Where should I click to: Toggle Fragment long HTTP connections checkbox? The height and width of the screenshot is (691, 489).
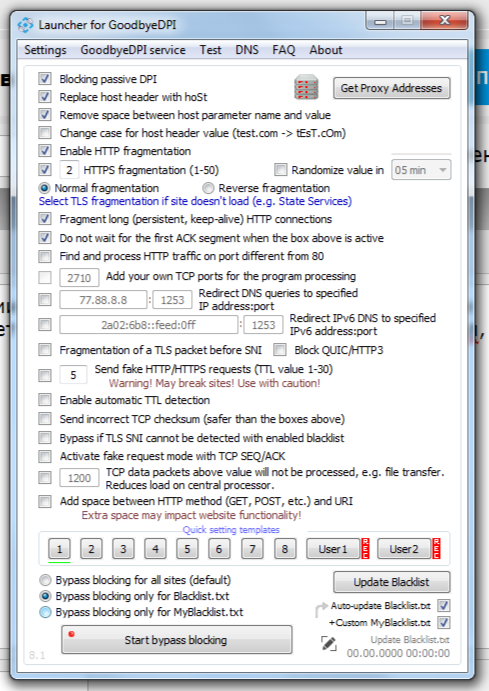(44, 219)
